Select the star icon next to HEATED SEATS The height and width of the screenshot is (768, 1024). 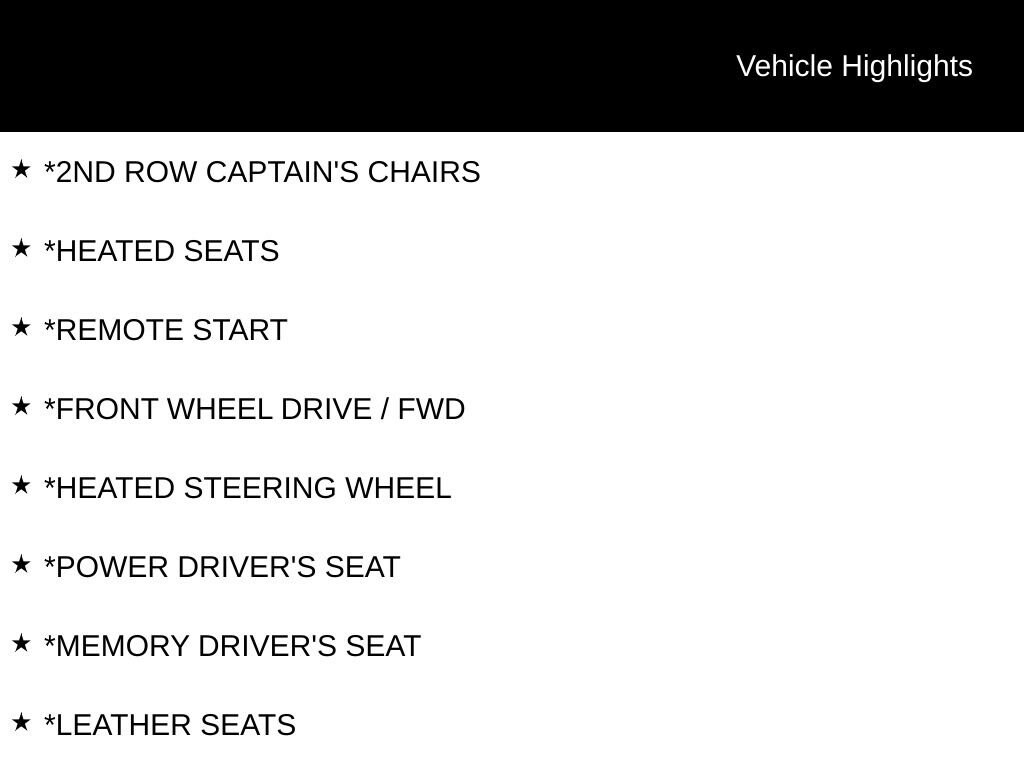point(21,249)
